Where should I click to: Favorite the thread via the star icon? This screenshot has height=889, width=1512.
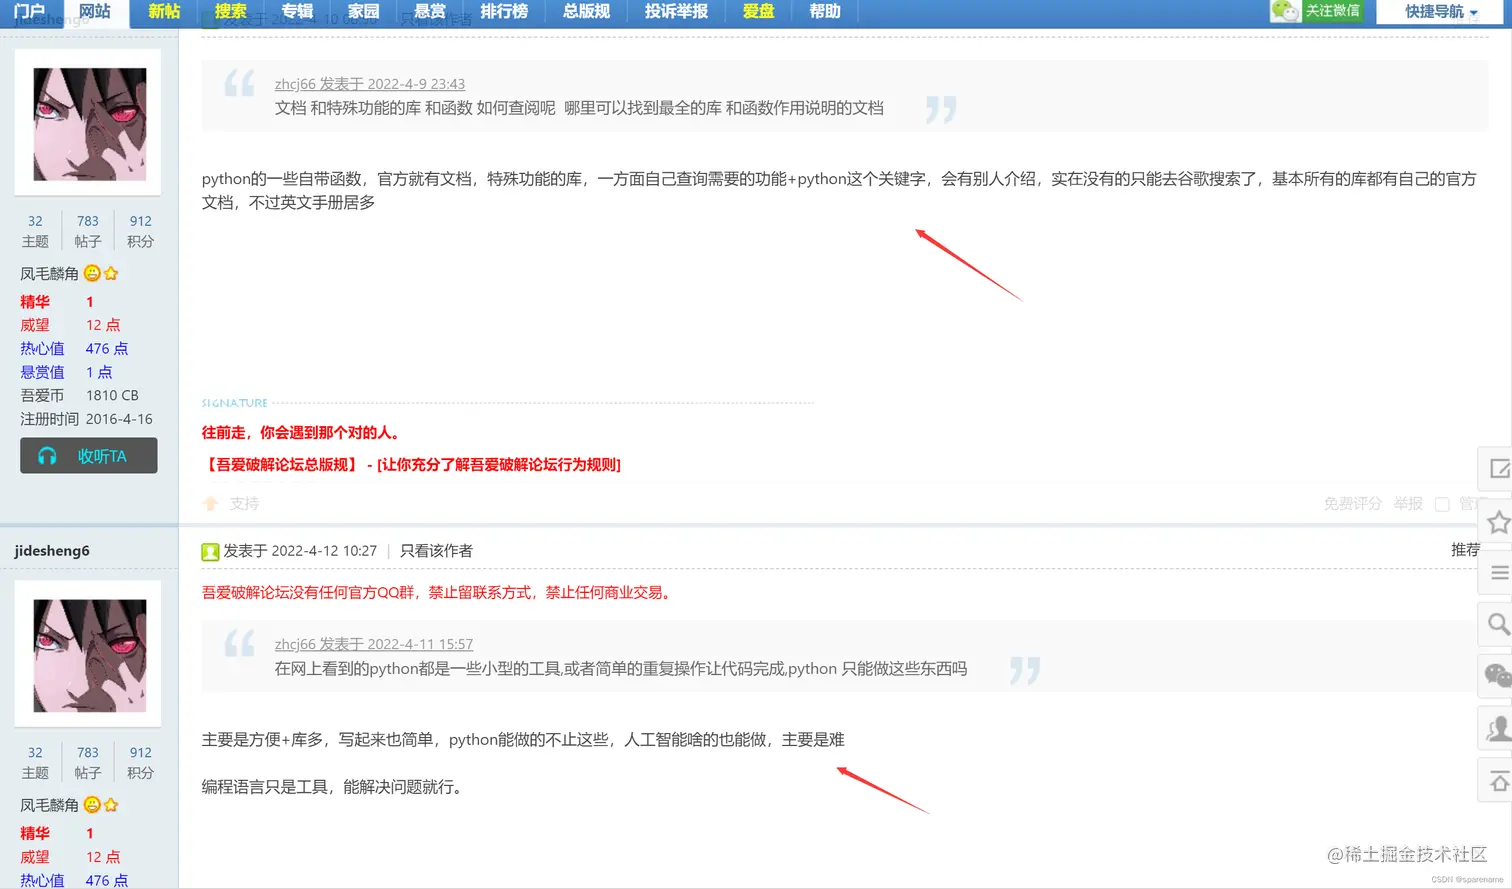point(1497,522)
